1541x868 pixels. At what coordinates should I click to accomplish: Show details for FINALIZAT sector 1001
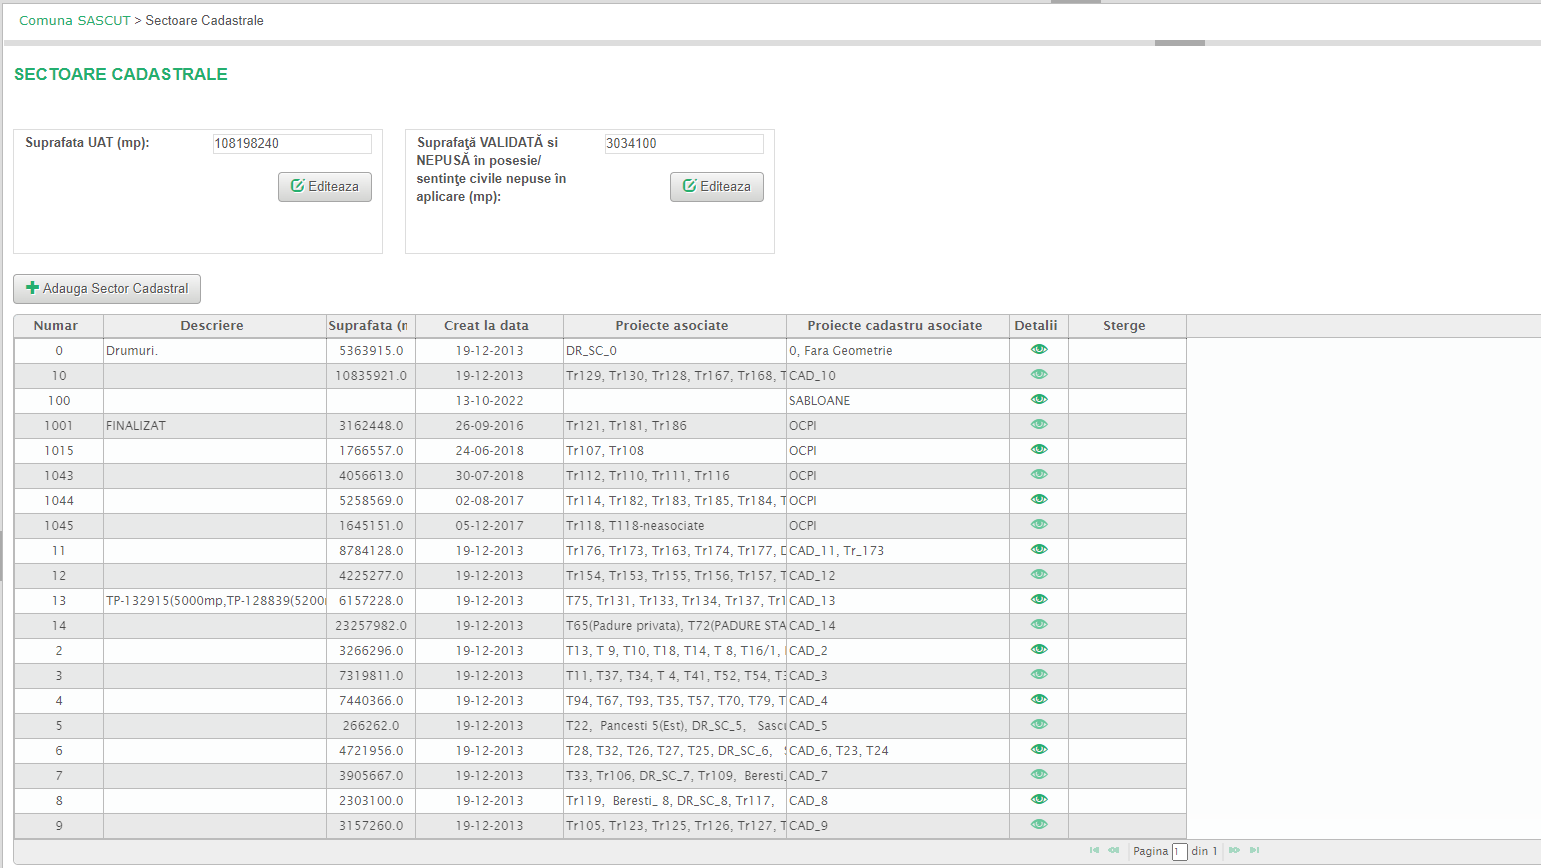(x=1039, y=425)
